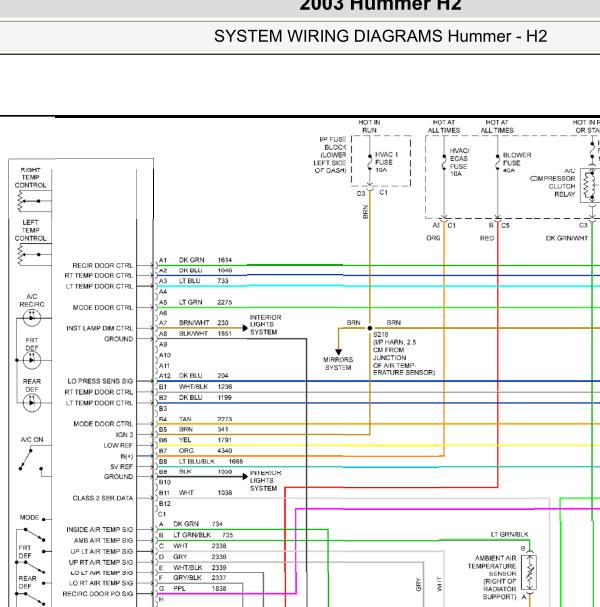Select the 'UP LT AIR TEMP SIG' label

tap(101, 551)
